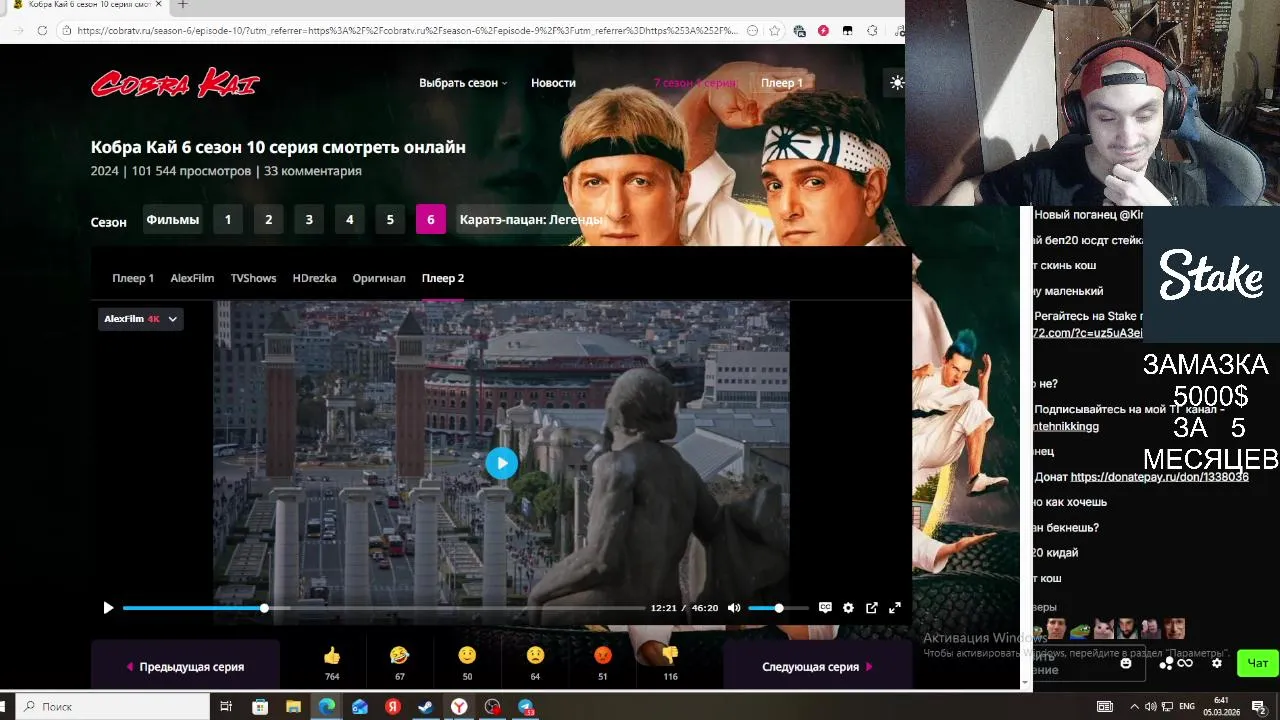1280x720 pixels.
Task: Switch the ENG input language indicator
Action: point(1187,707)
